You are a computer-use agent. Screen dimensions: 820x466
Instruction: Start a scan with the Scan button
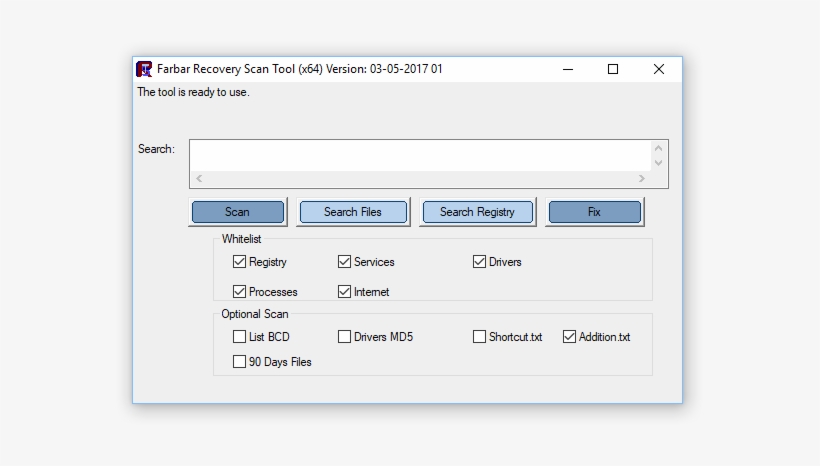[x=238, y=212]
